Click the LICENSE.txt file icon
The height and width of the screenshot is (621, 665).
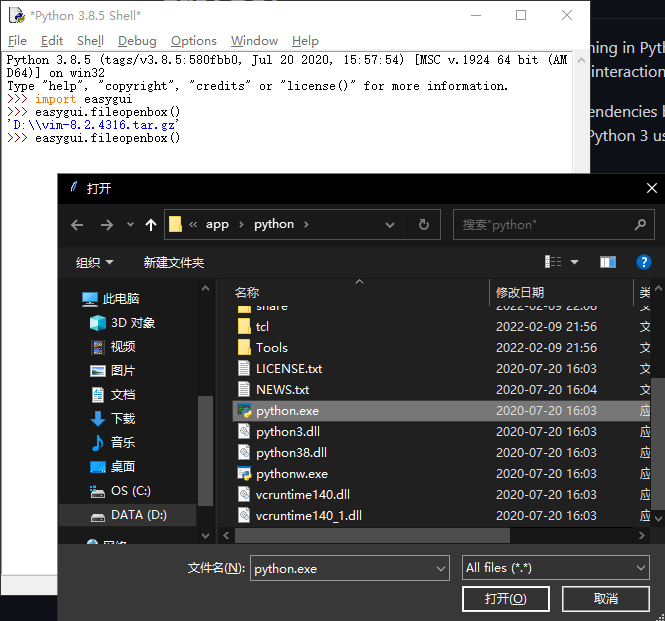[x=244, y=368]
